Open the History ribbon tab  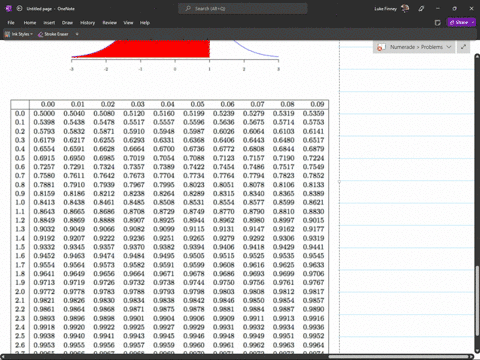coord(87,23)
